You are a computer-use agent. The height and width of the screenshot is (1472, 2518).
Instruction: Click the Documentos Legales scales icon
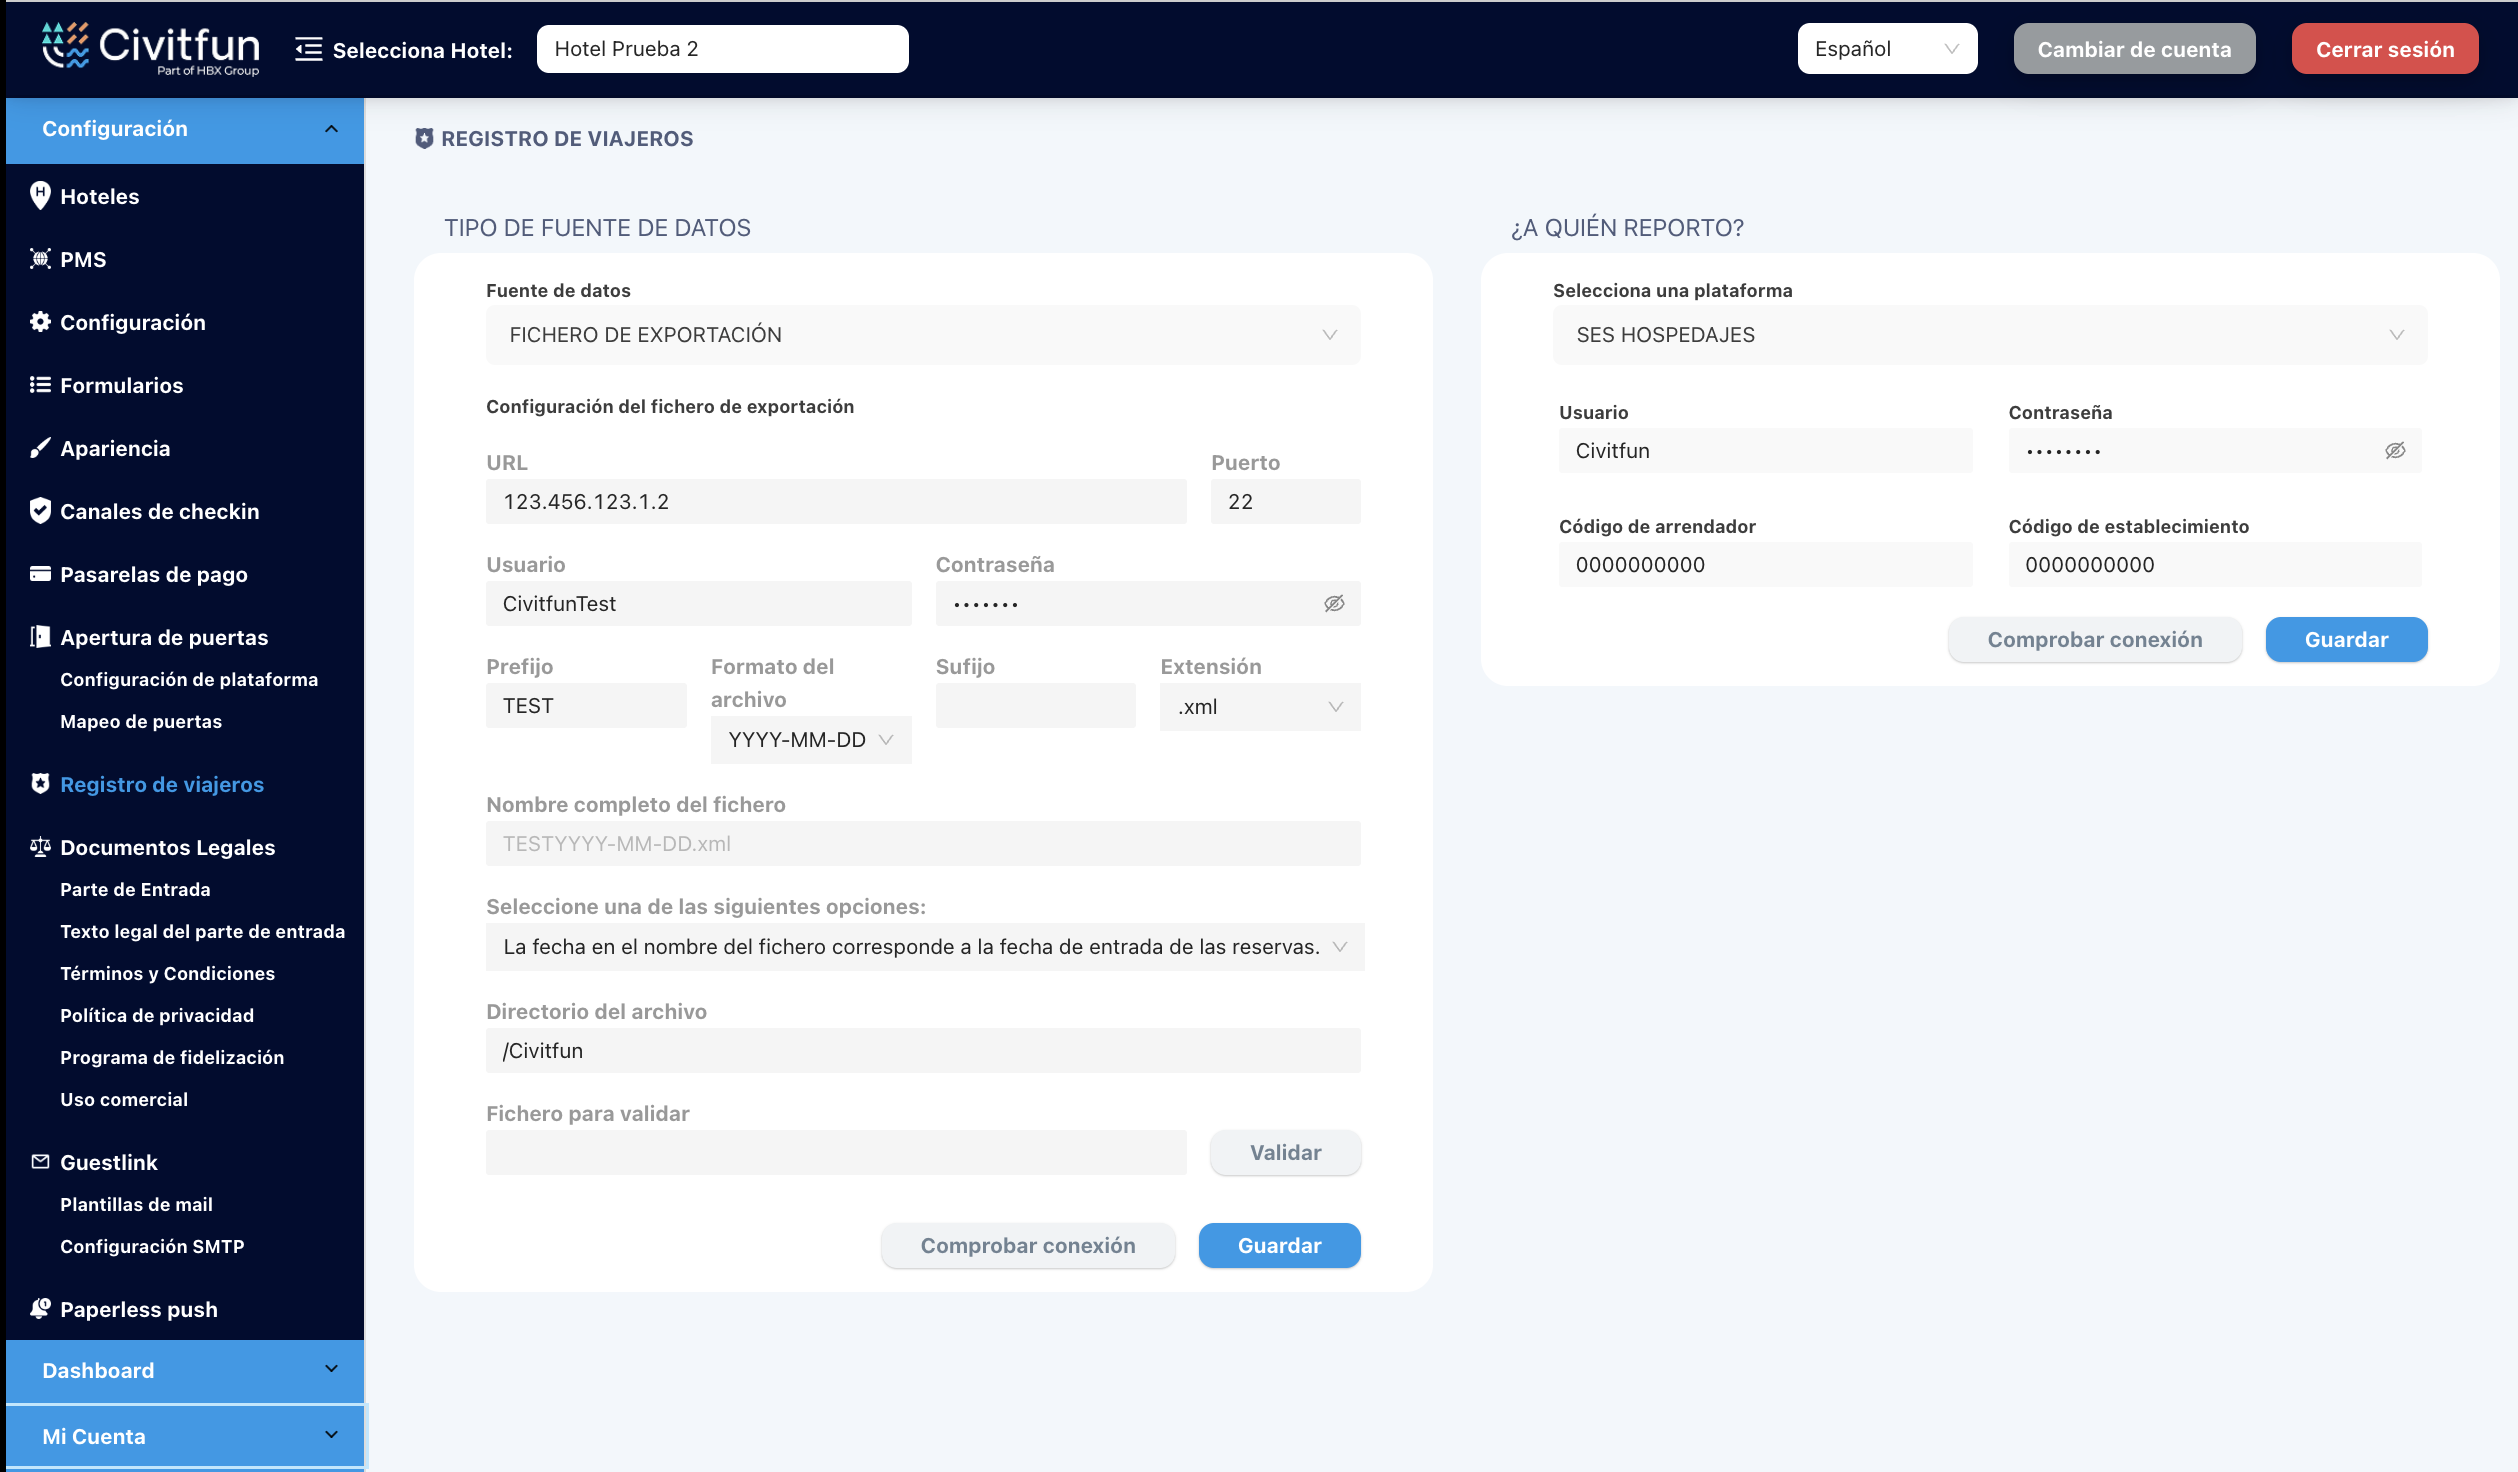coord(40,847)
